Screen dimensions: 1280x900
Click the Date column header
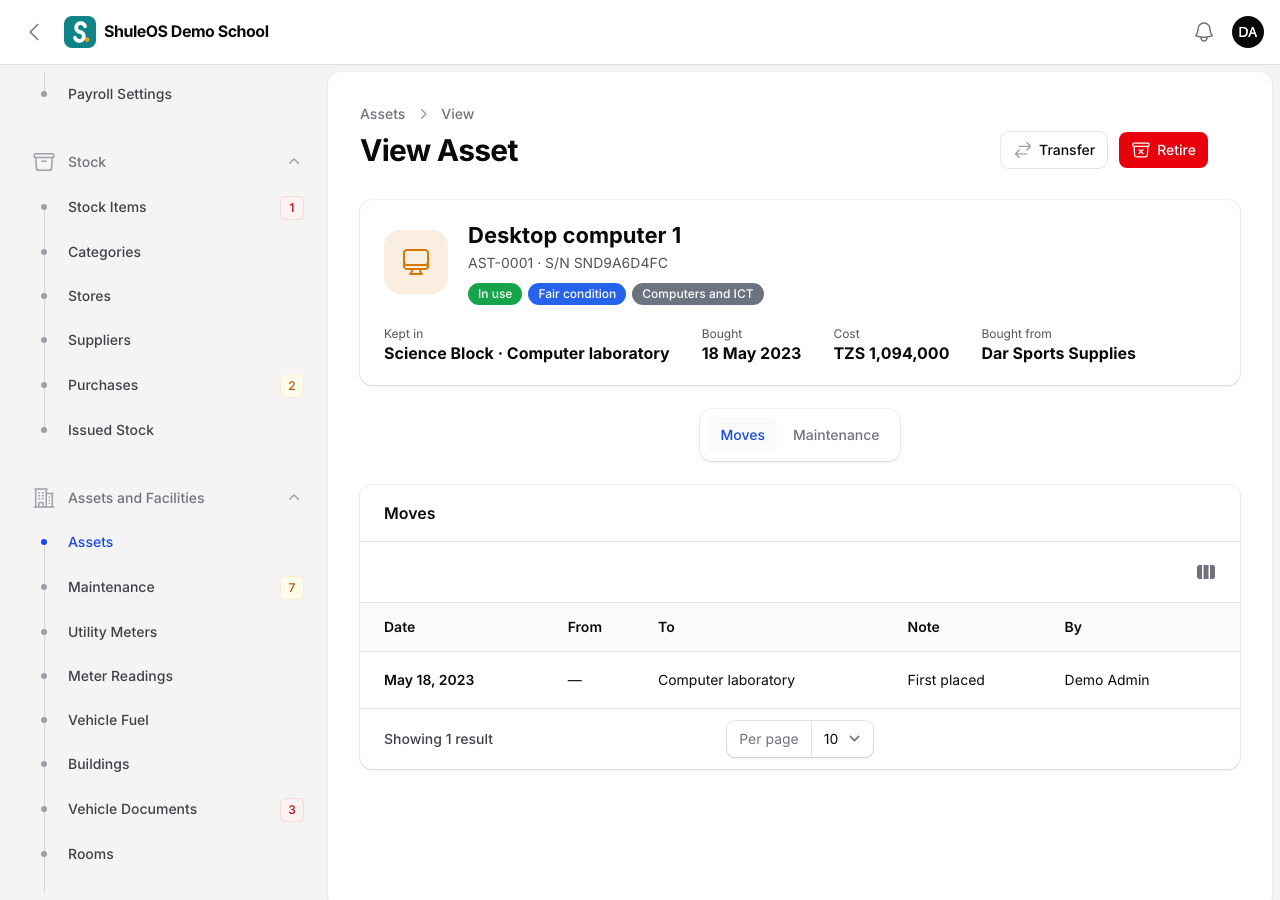[x=399, y=627]
